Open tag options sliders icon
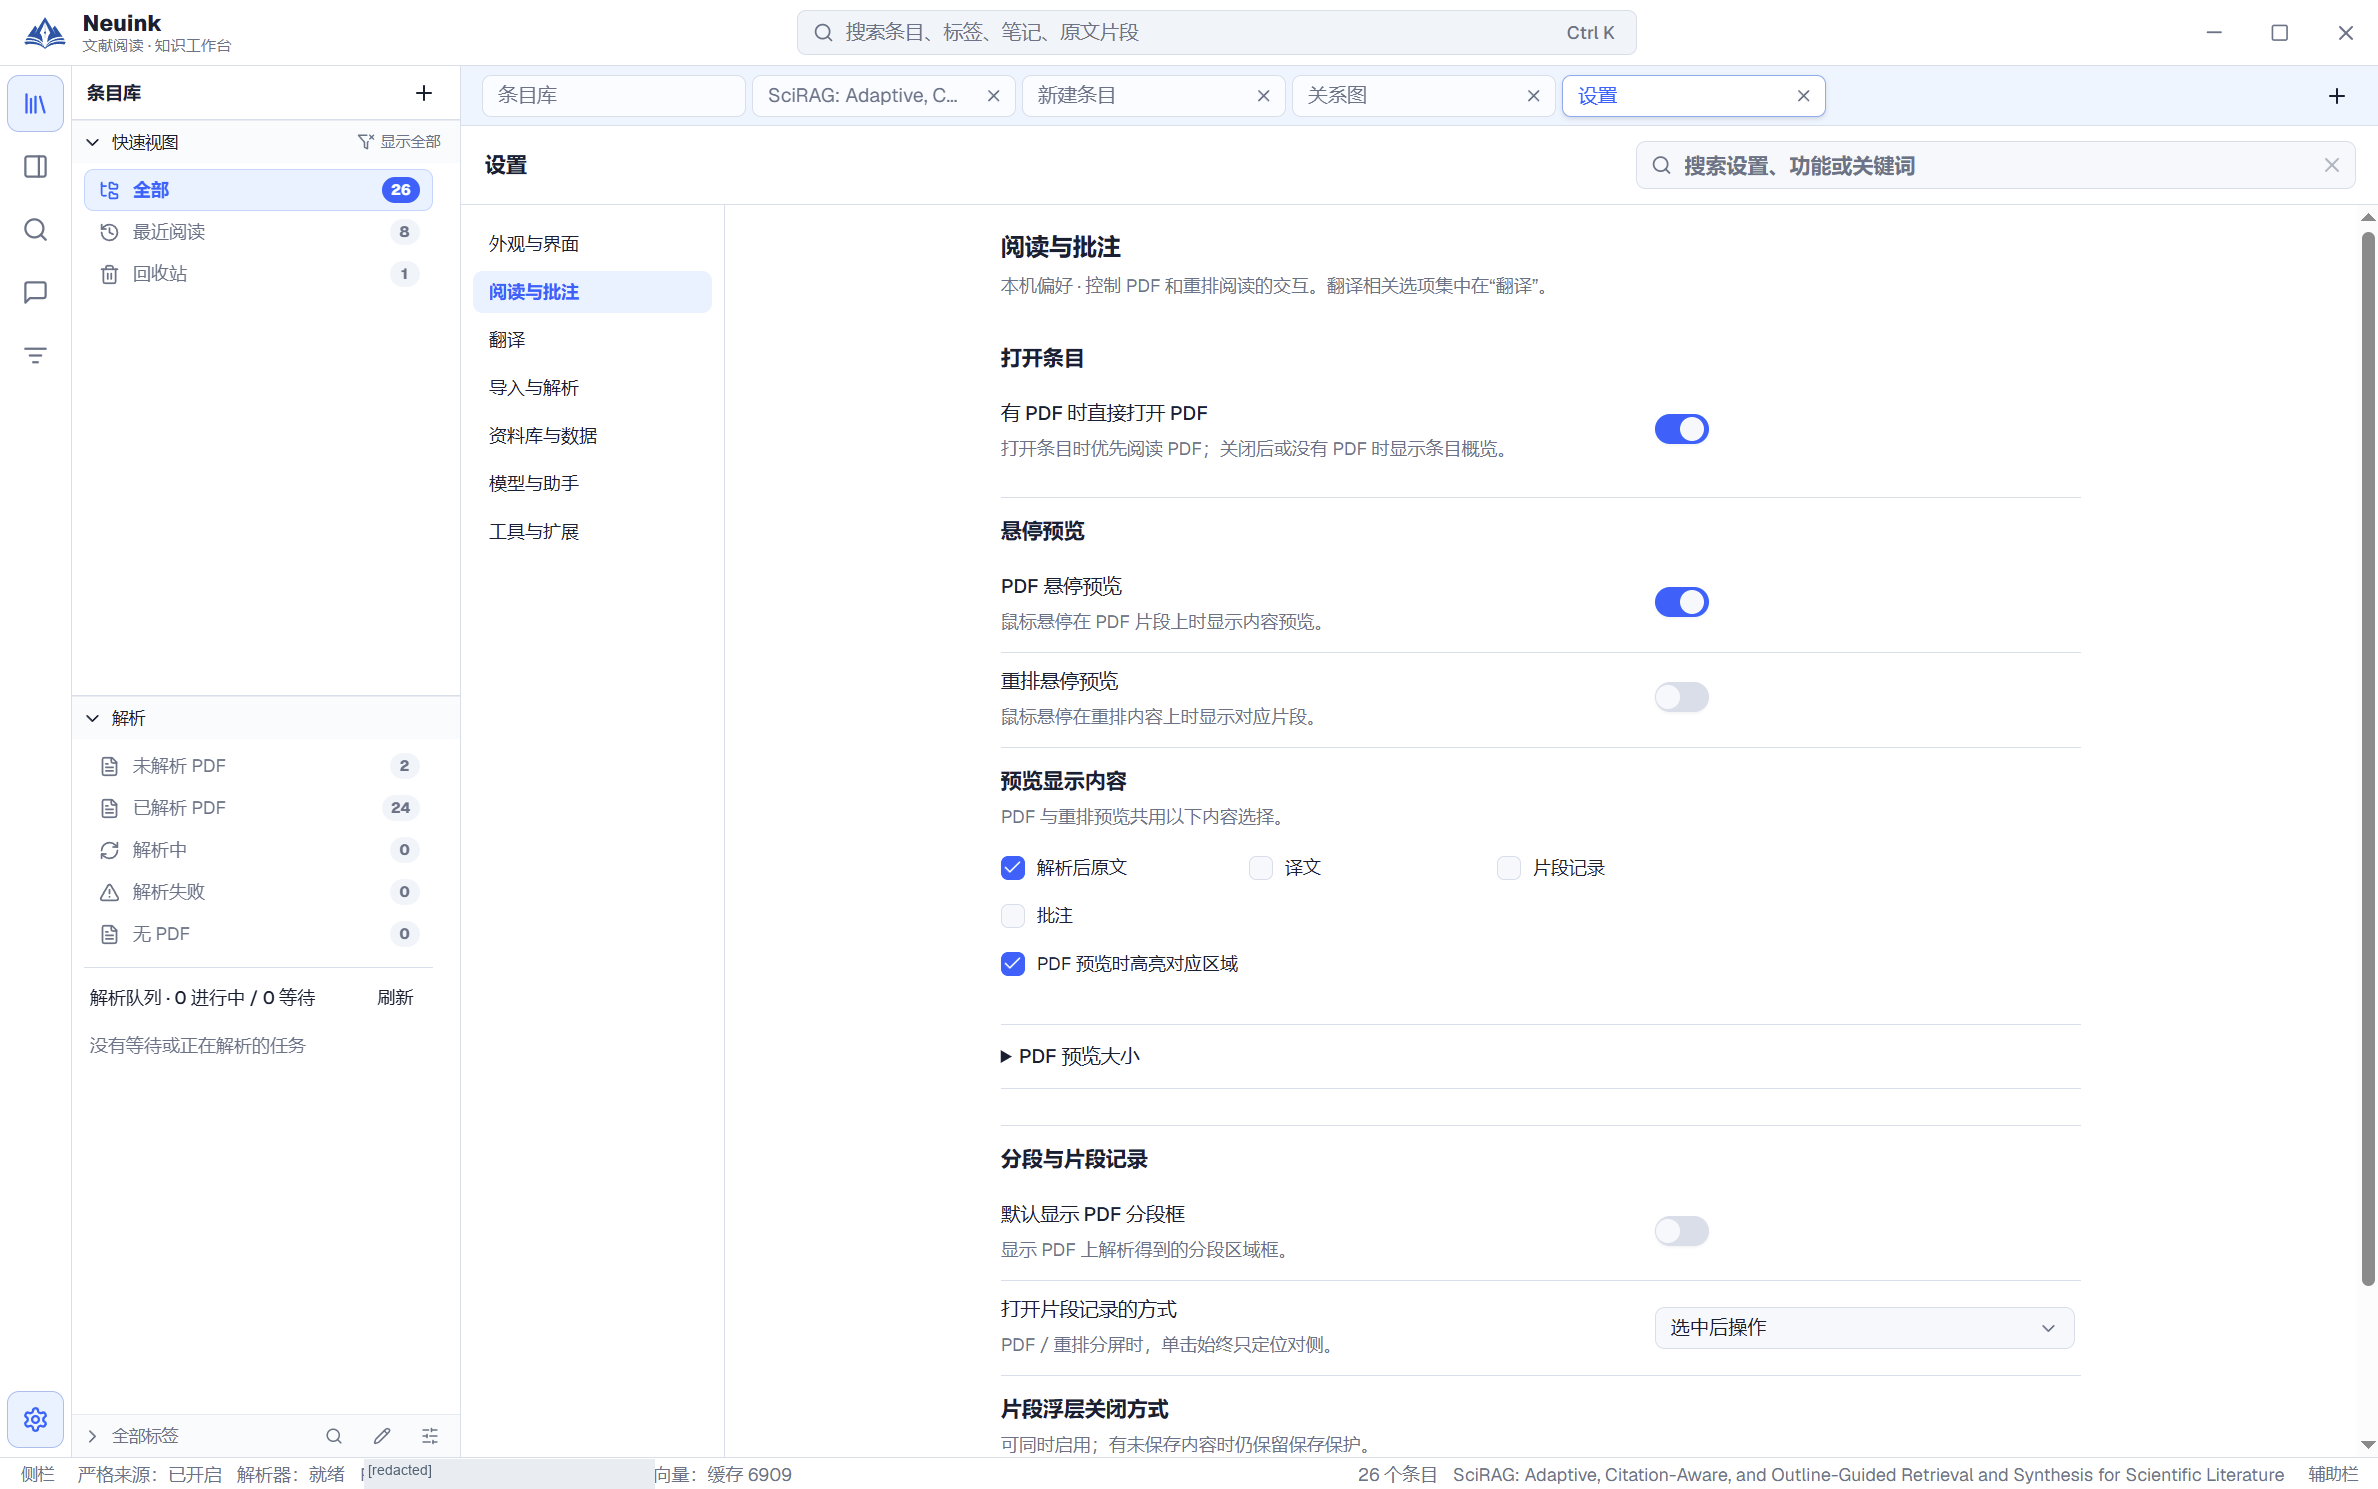 pos(430,1436)
